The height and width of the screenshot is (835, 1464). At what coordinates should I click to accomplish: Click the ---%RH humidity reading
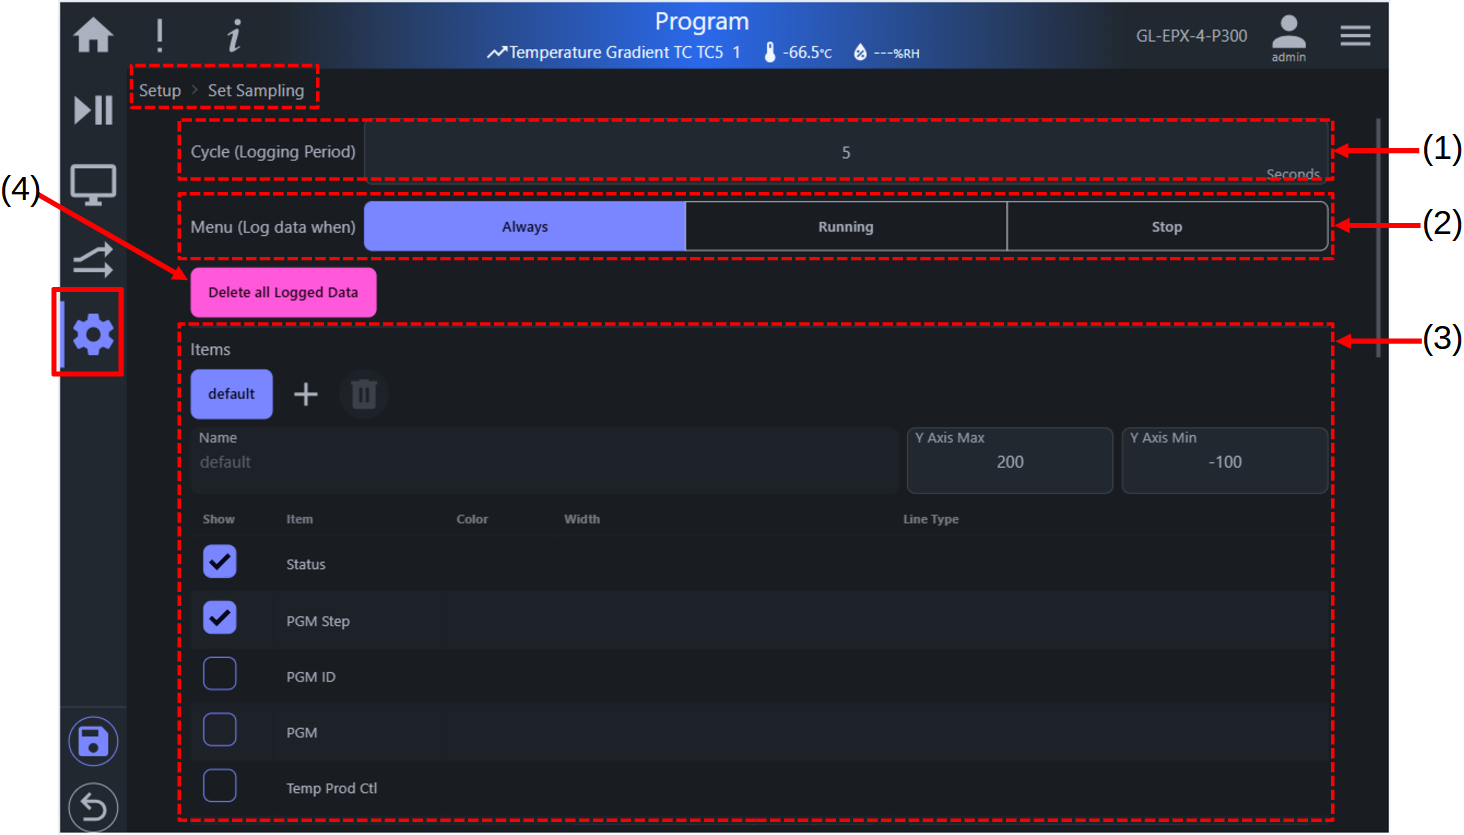(x=897, y=53)
